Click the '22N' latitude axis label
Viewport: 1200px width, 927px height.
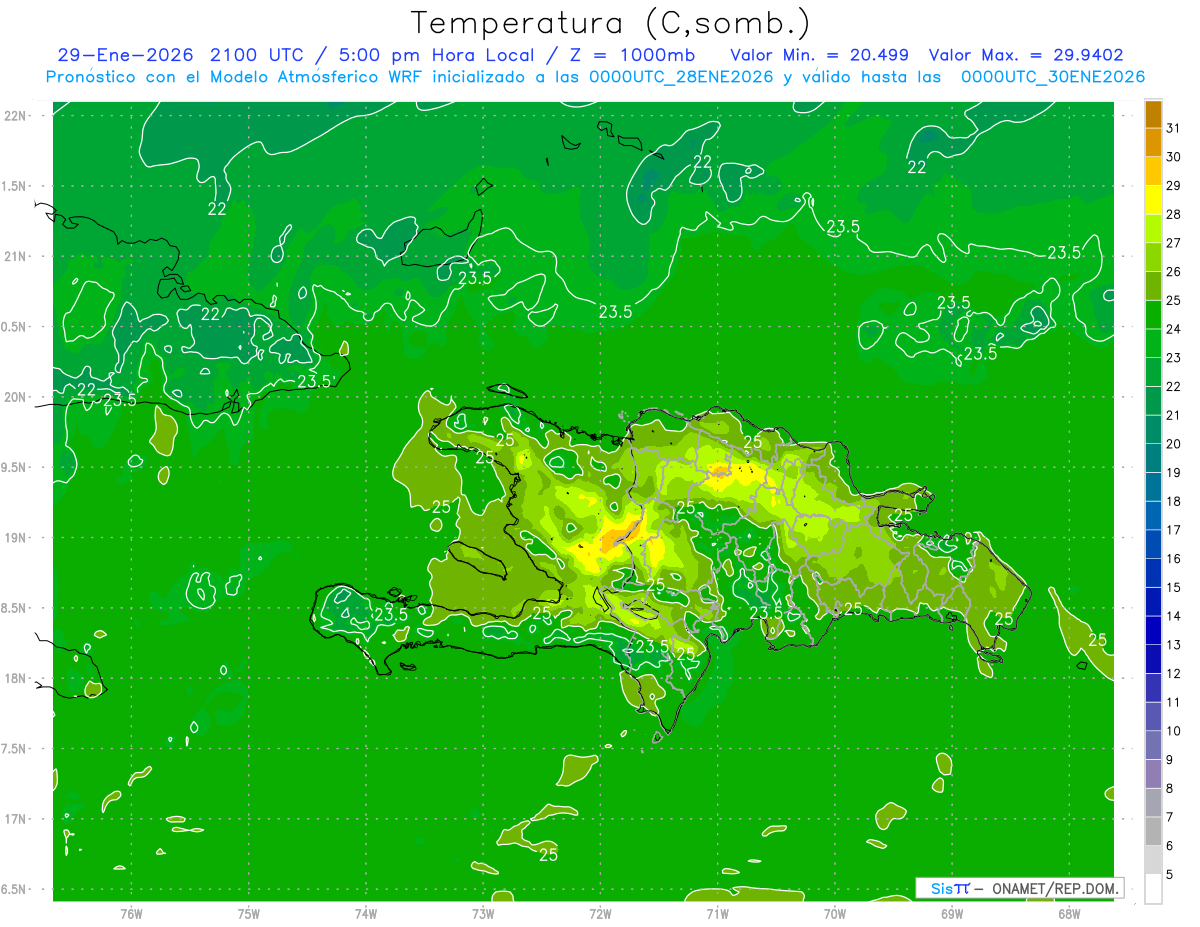point(16,116)
